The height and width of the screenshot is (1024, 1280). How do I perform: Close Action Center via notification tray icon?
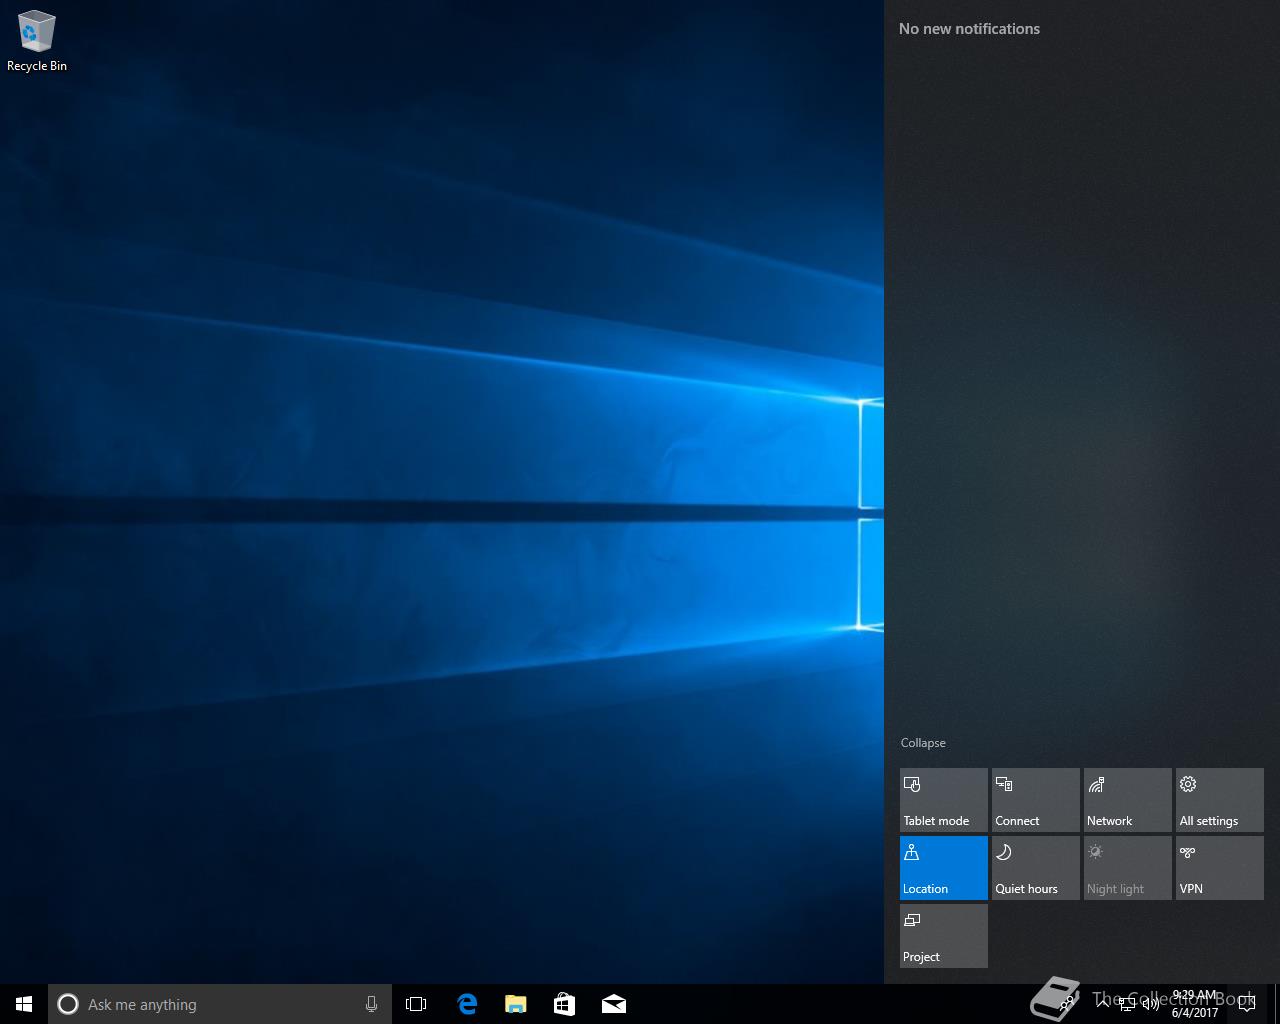1246,1004
